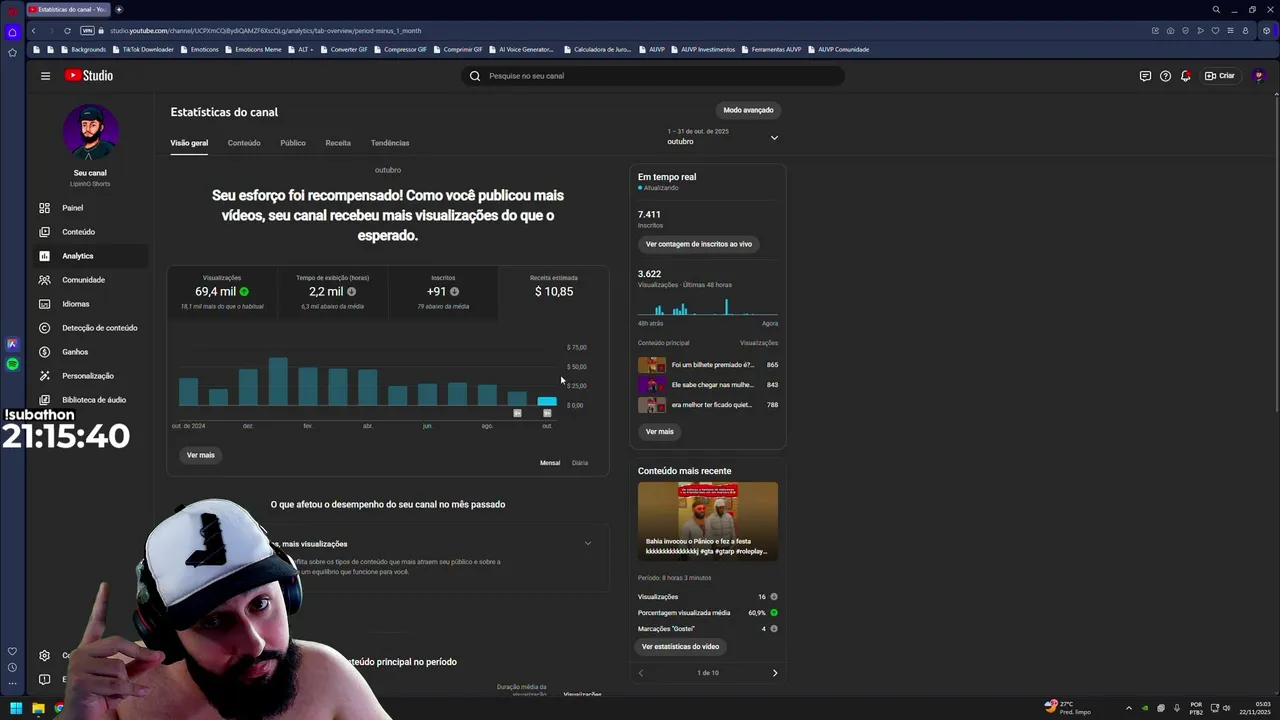Open Painel in the sidebar
The image size is (1280, 720).
click(90, 208)
